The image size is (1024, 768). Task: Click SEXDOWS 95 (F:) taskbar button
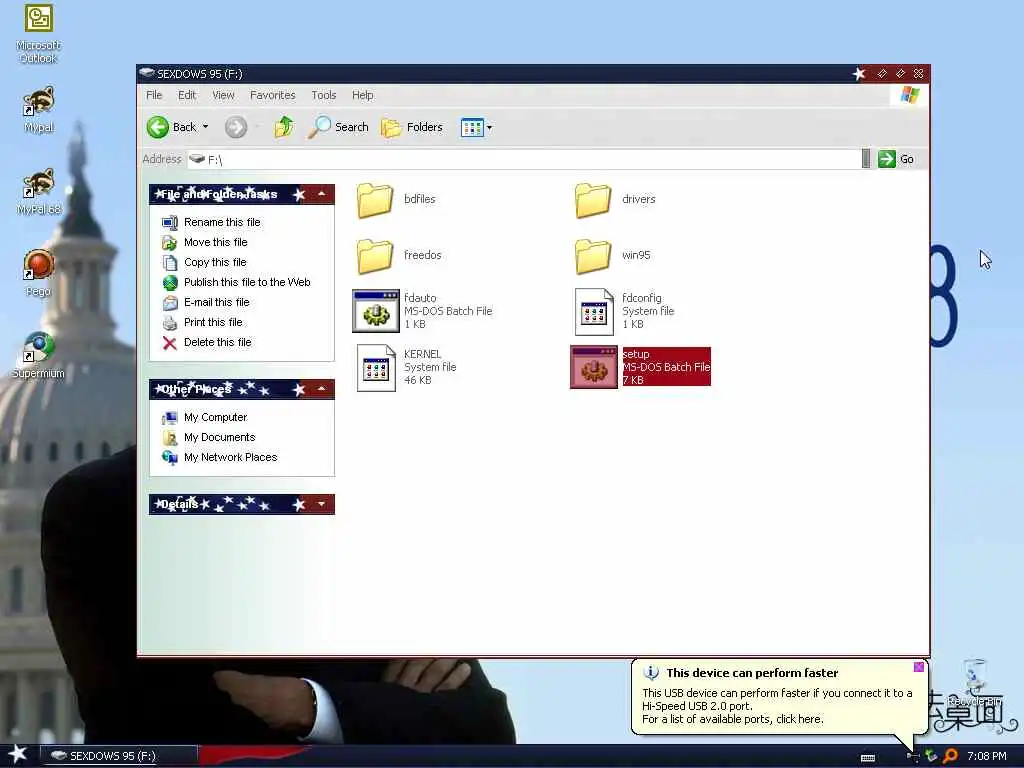(x=119, y=756)
